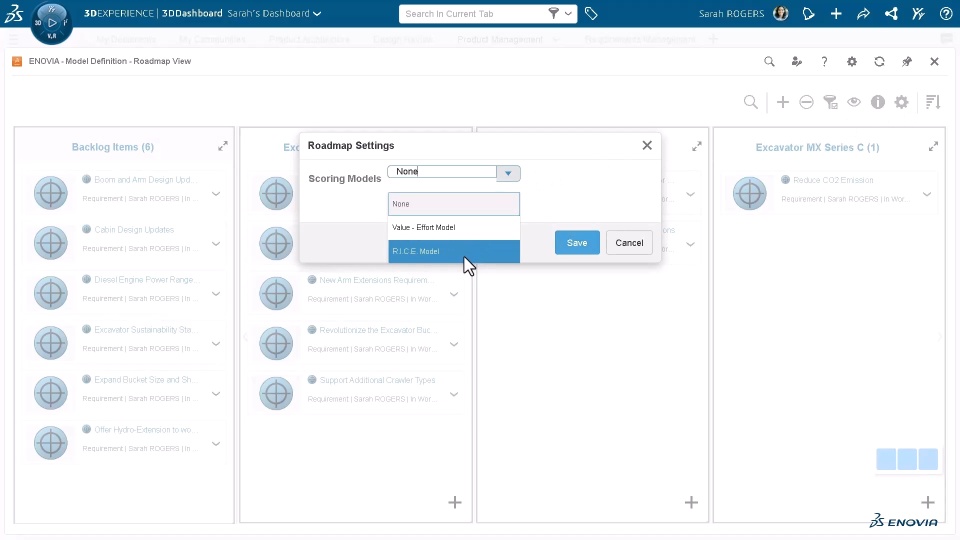
Task: Open the tools icon in top bar
Action: 918,13
